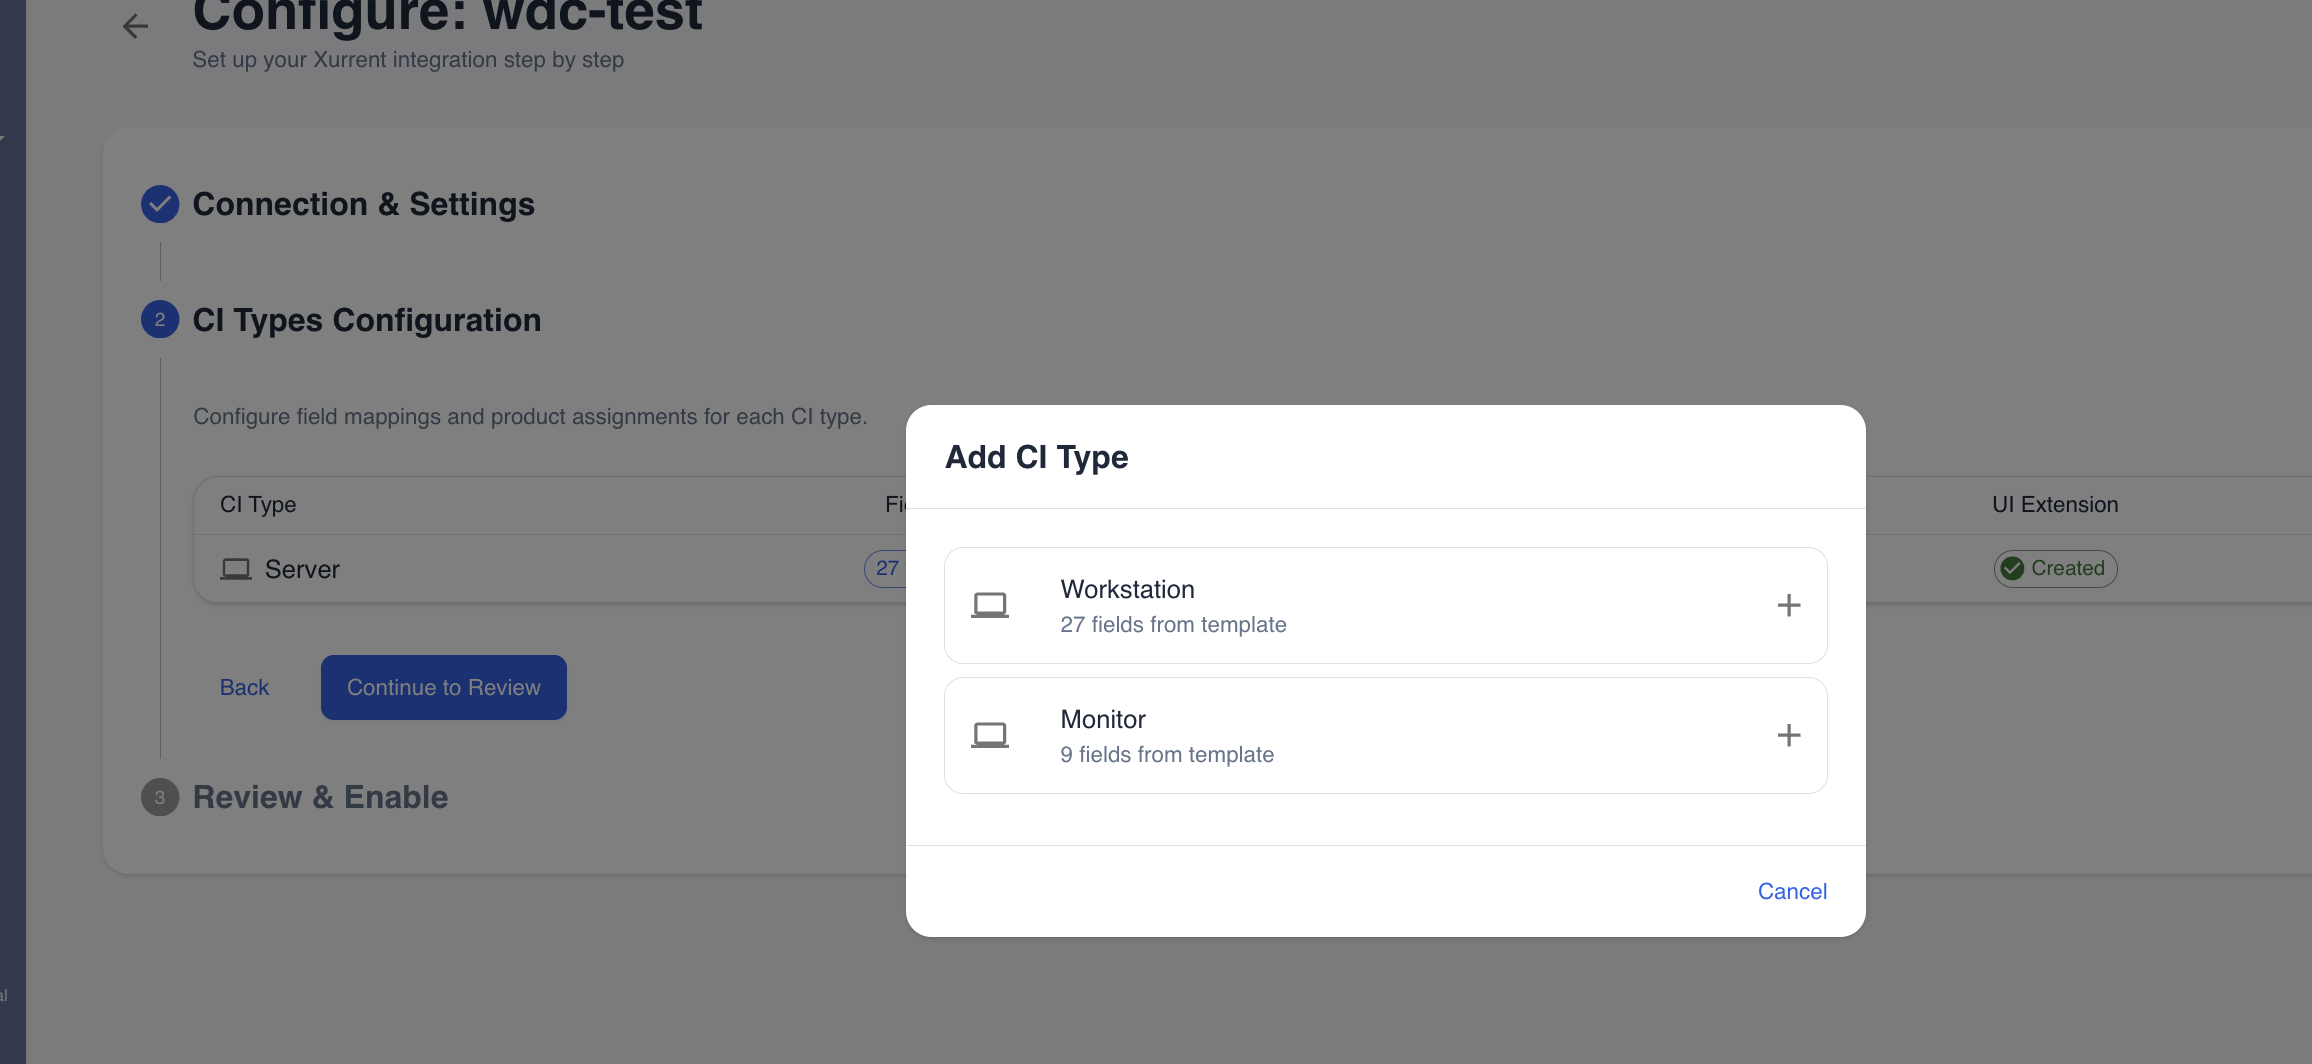2312x1064 pixels.
Task: Click the checkmark icon on Connection & Settings
Action: click(x=159, y=204)
